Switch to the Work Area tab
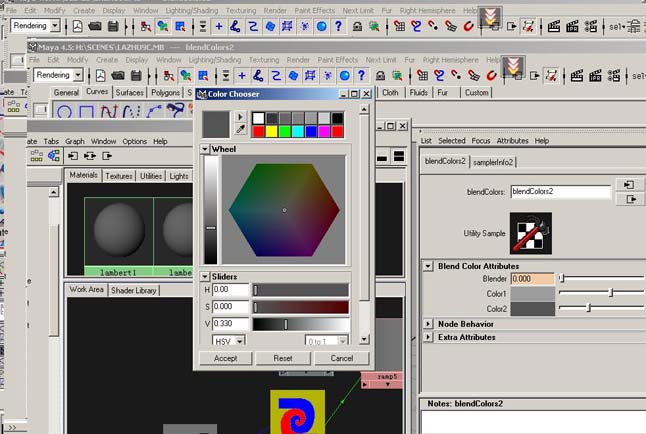The image size is (646, 434). click(86, 289)
